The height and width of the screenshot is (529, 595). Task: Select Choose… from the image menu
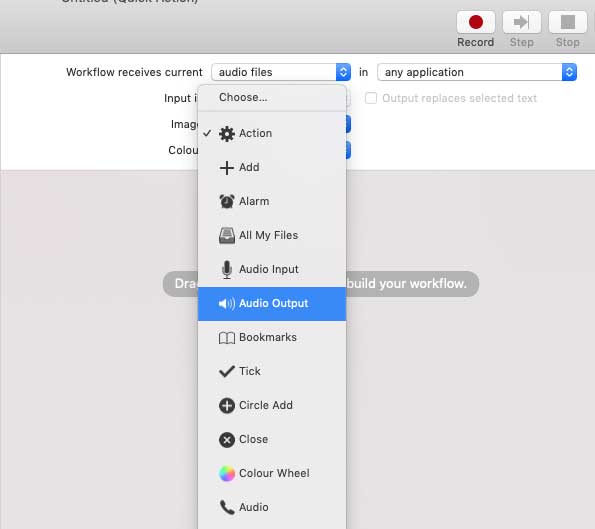(x=272, y=98)
